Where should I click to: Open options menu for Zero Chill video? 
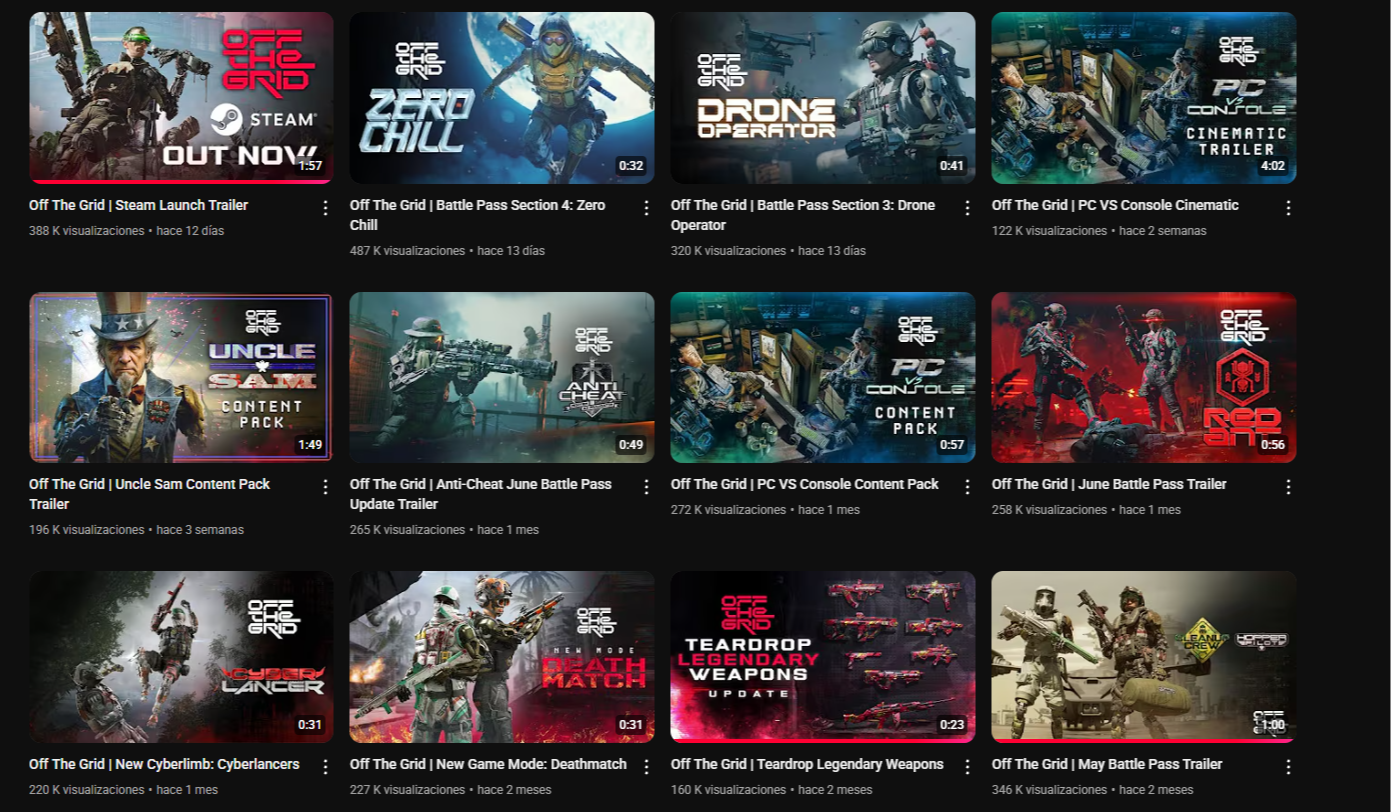pos(646,208)
